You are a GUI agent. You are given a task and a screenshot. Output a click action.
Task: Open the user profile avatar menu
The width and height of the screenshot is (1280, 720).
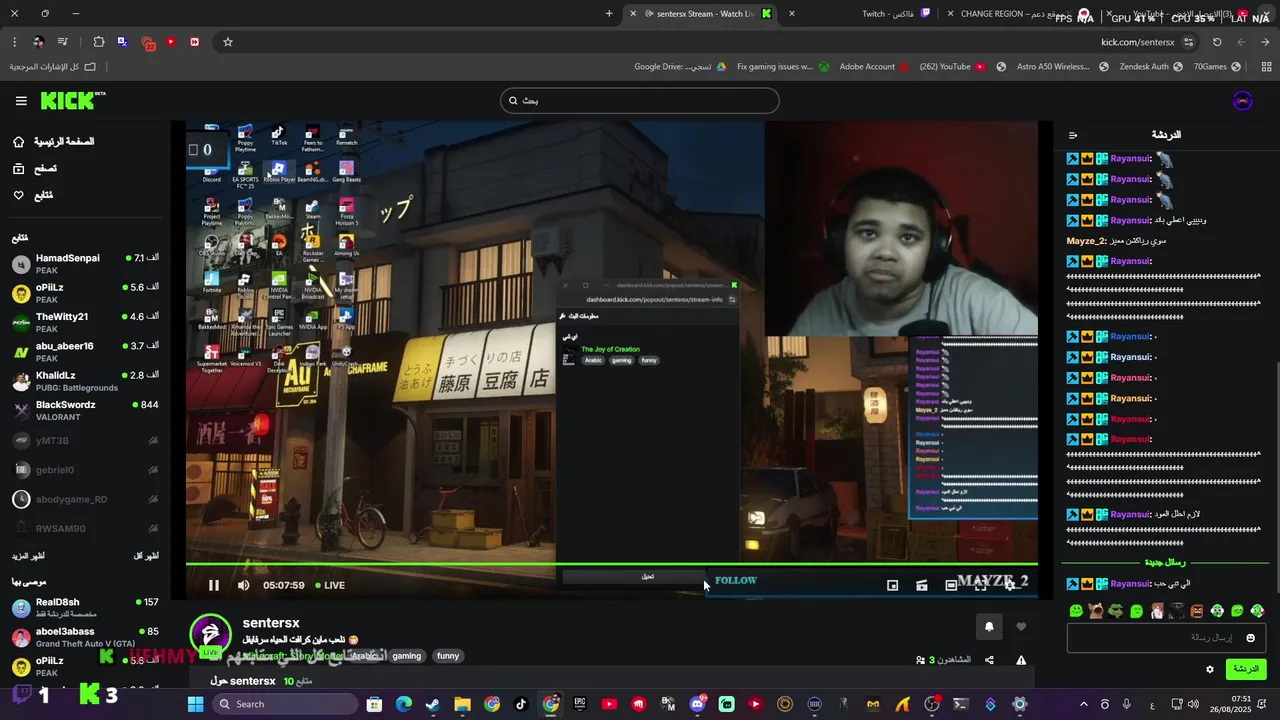pos(1242,101)
